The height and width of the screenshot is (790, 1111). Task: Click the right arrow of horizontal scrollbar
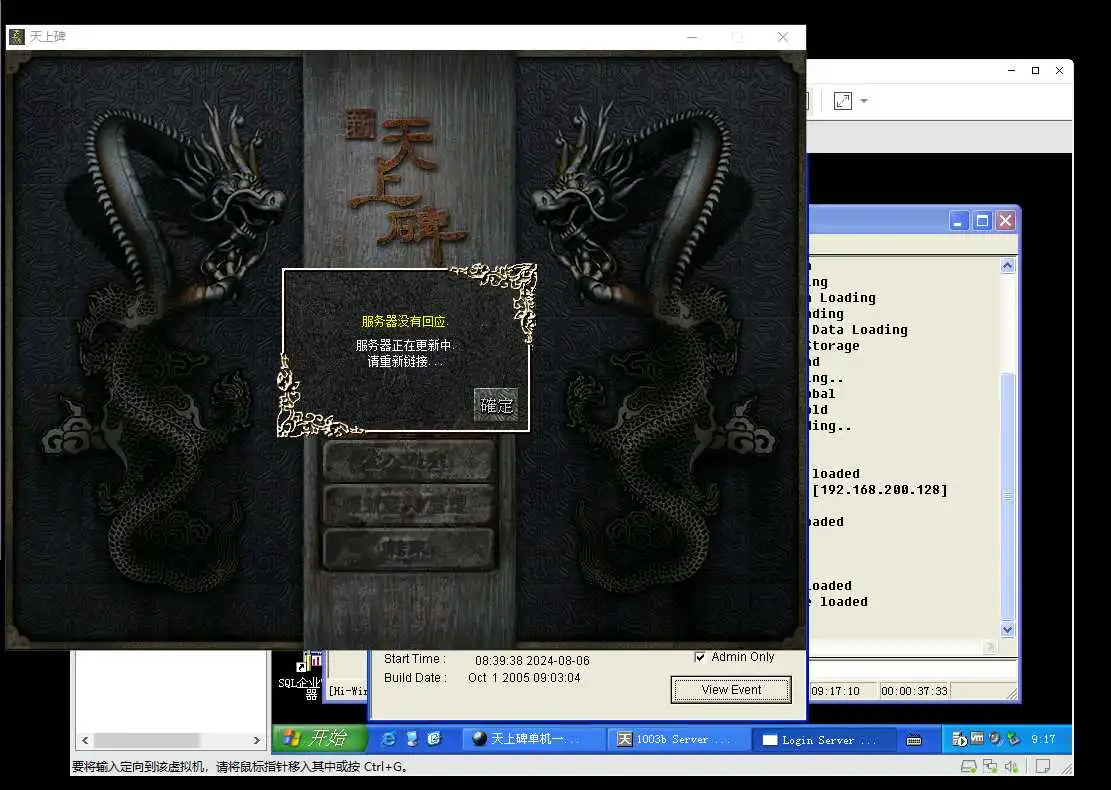click(257, 741)
